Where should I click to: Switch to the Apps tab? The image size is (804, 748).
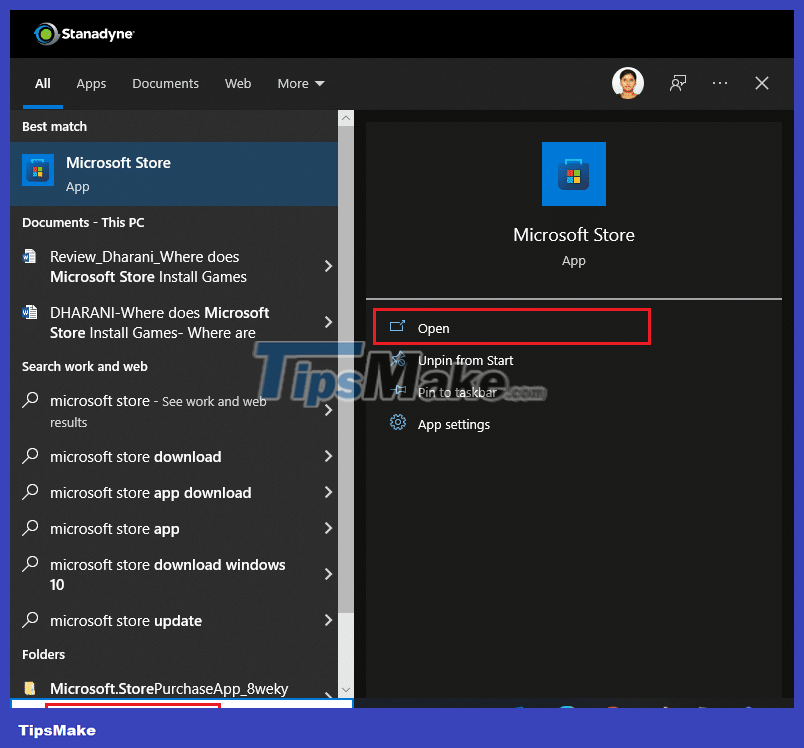[91, 83]
